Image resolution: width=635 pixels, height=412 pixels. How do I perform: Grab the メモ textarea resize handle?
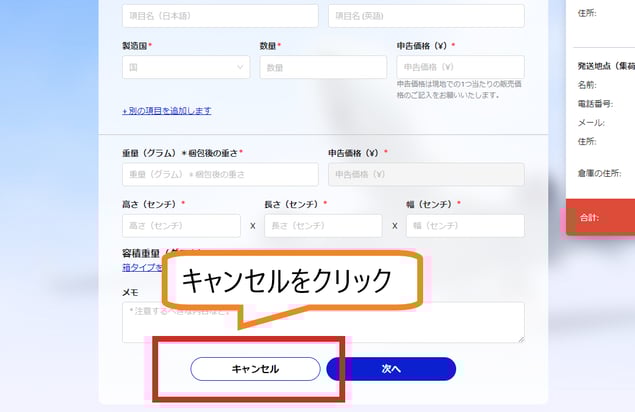(x=521, y=339)
